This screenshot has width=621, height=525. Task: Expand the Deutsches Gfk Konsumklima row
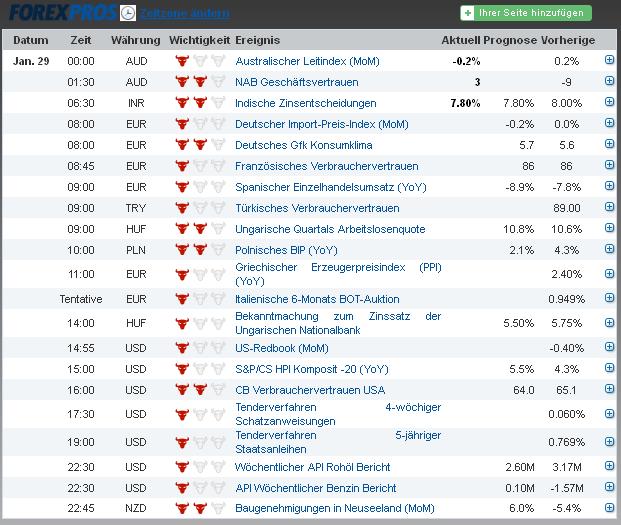coord(609,145)
